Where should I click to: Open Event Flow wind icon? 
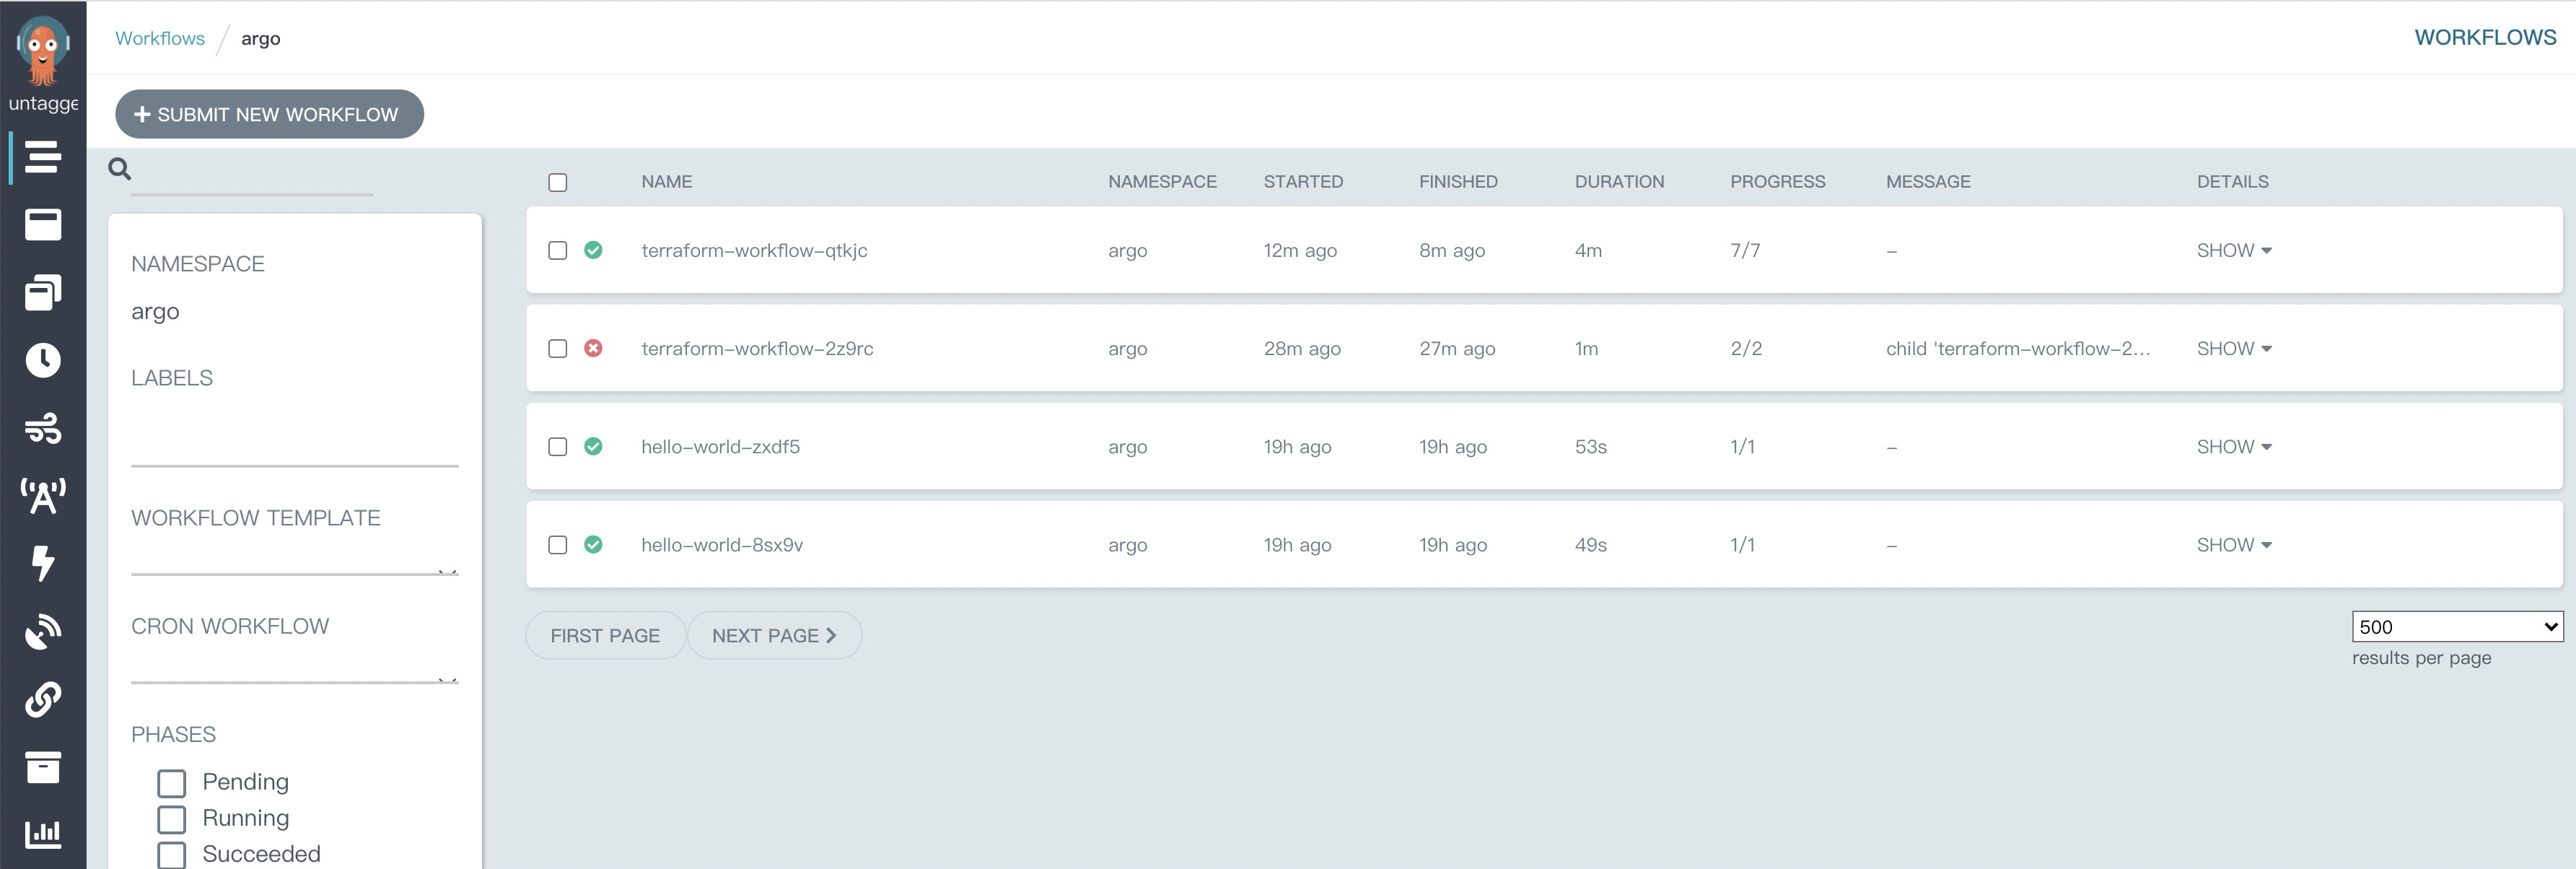[42, 428]
